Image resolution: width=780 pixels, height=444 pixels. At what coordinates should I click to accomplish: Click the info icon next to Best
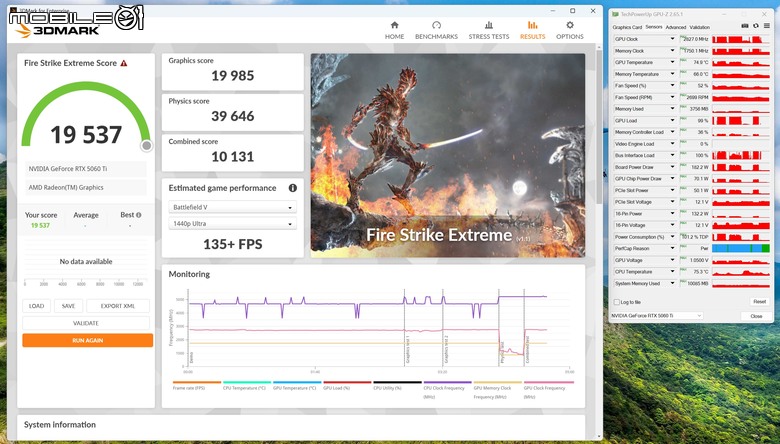pos(139,215)
